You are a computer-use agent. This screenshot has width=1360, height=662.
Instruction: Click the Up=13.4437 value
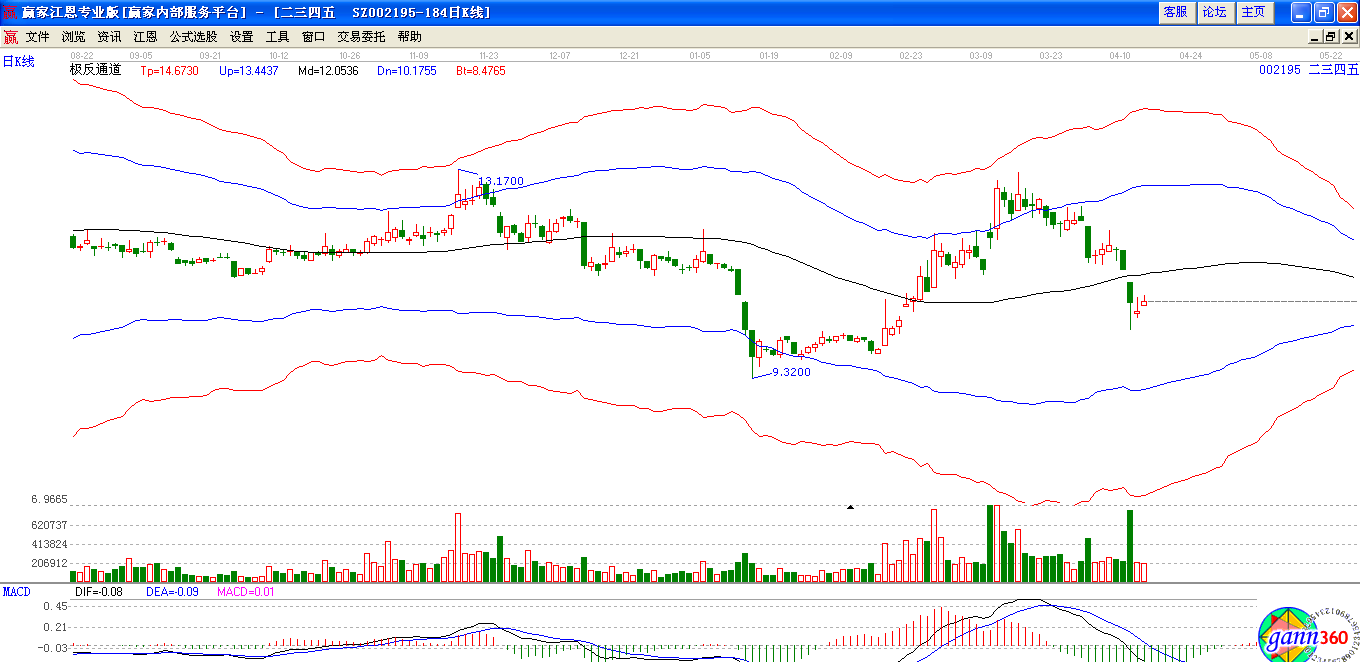(248, 71)
